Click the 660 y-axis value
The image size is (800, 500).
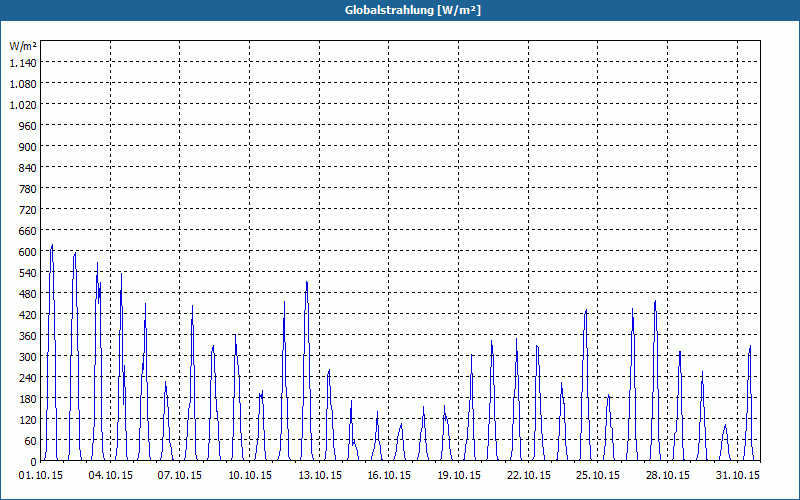coord(28,231)
